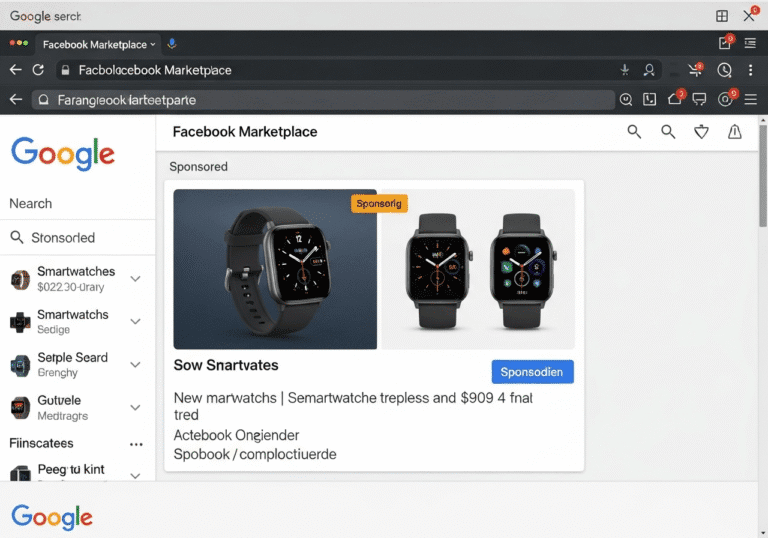Click the blue microphone icon beside the tab
This screenshot has width=768, height=538.
click(x=172, y=44)
